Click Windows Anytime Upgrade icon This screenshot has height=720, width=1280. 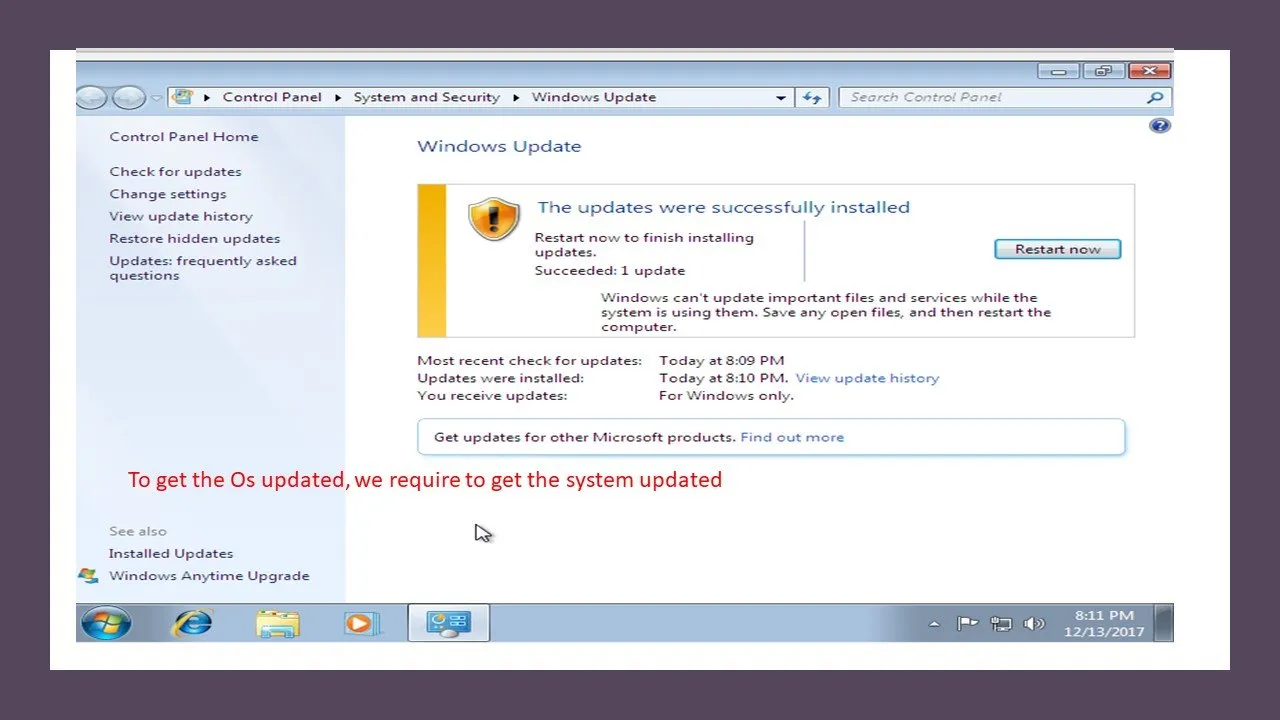[89, 576]
